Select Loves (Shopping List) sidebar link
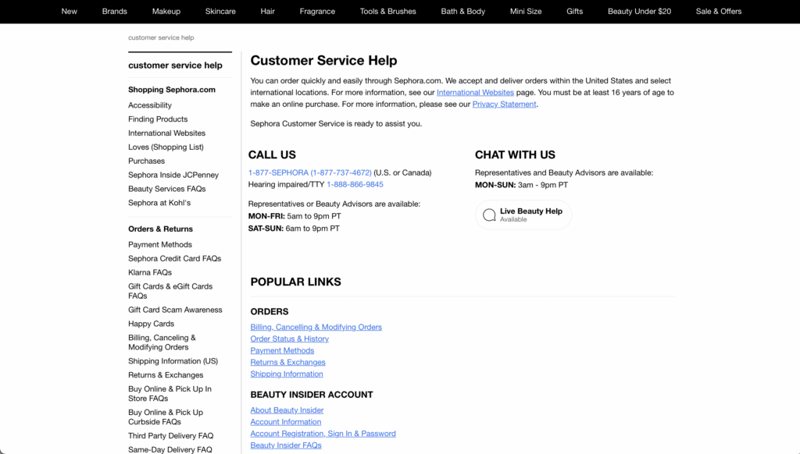 166,147
